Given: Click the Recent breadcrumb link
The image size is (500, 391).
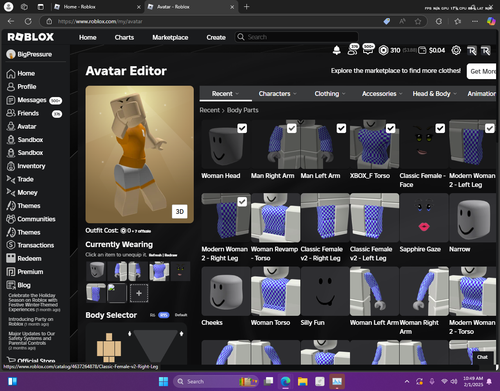Looking at the screenshot, I should [210, 110].
